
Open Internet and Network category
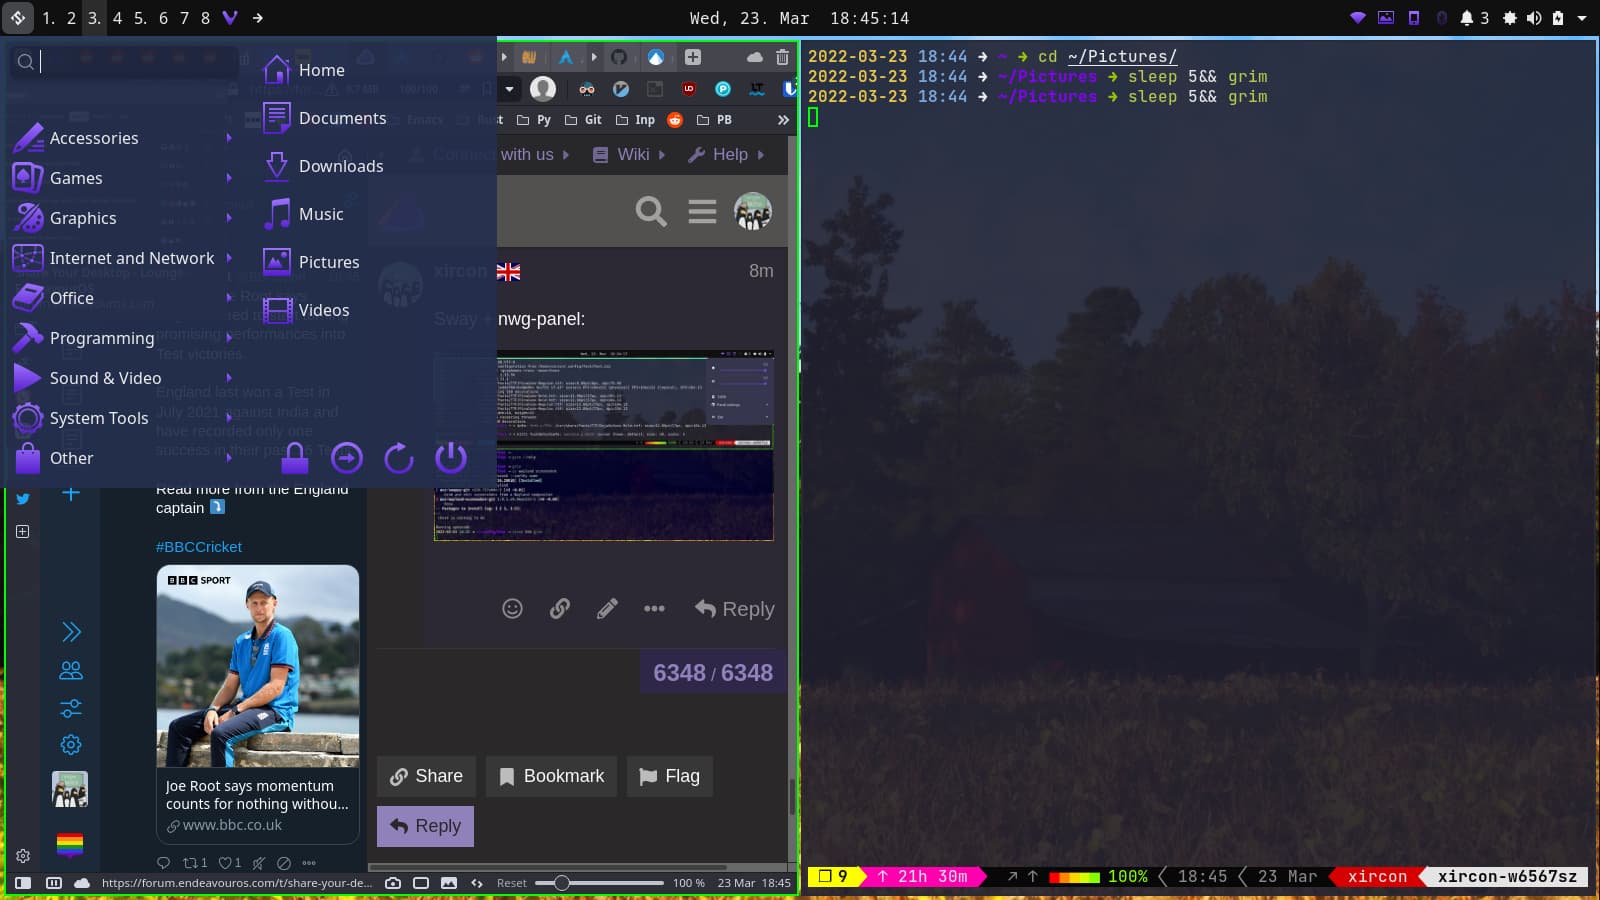click(x=122, y=258)
